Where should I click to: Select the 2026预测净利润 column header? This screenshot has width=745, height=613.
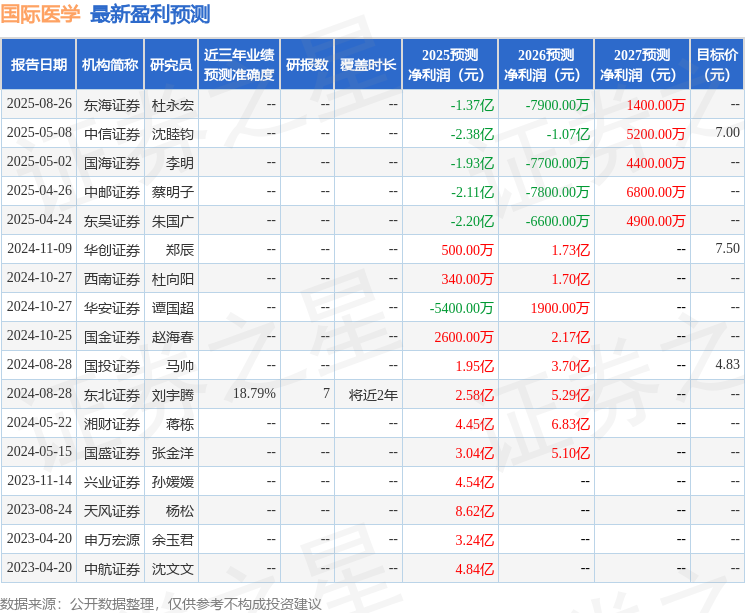tap(546, 65)
